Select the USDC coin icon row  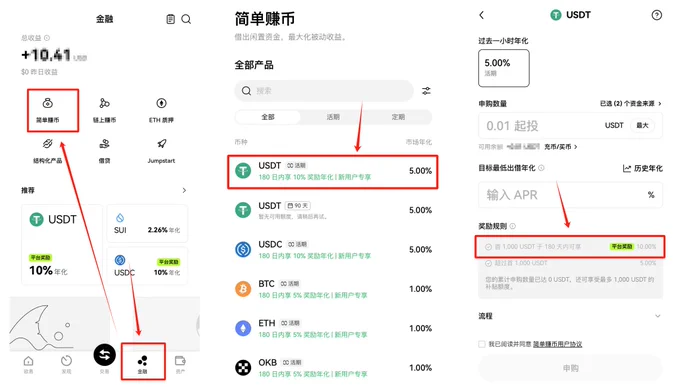(x=333, y=249)
